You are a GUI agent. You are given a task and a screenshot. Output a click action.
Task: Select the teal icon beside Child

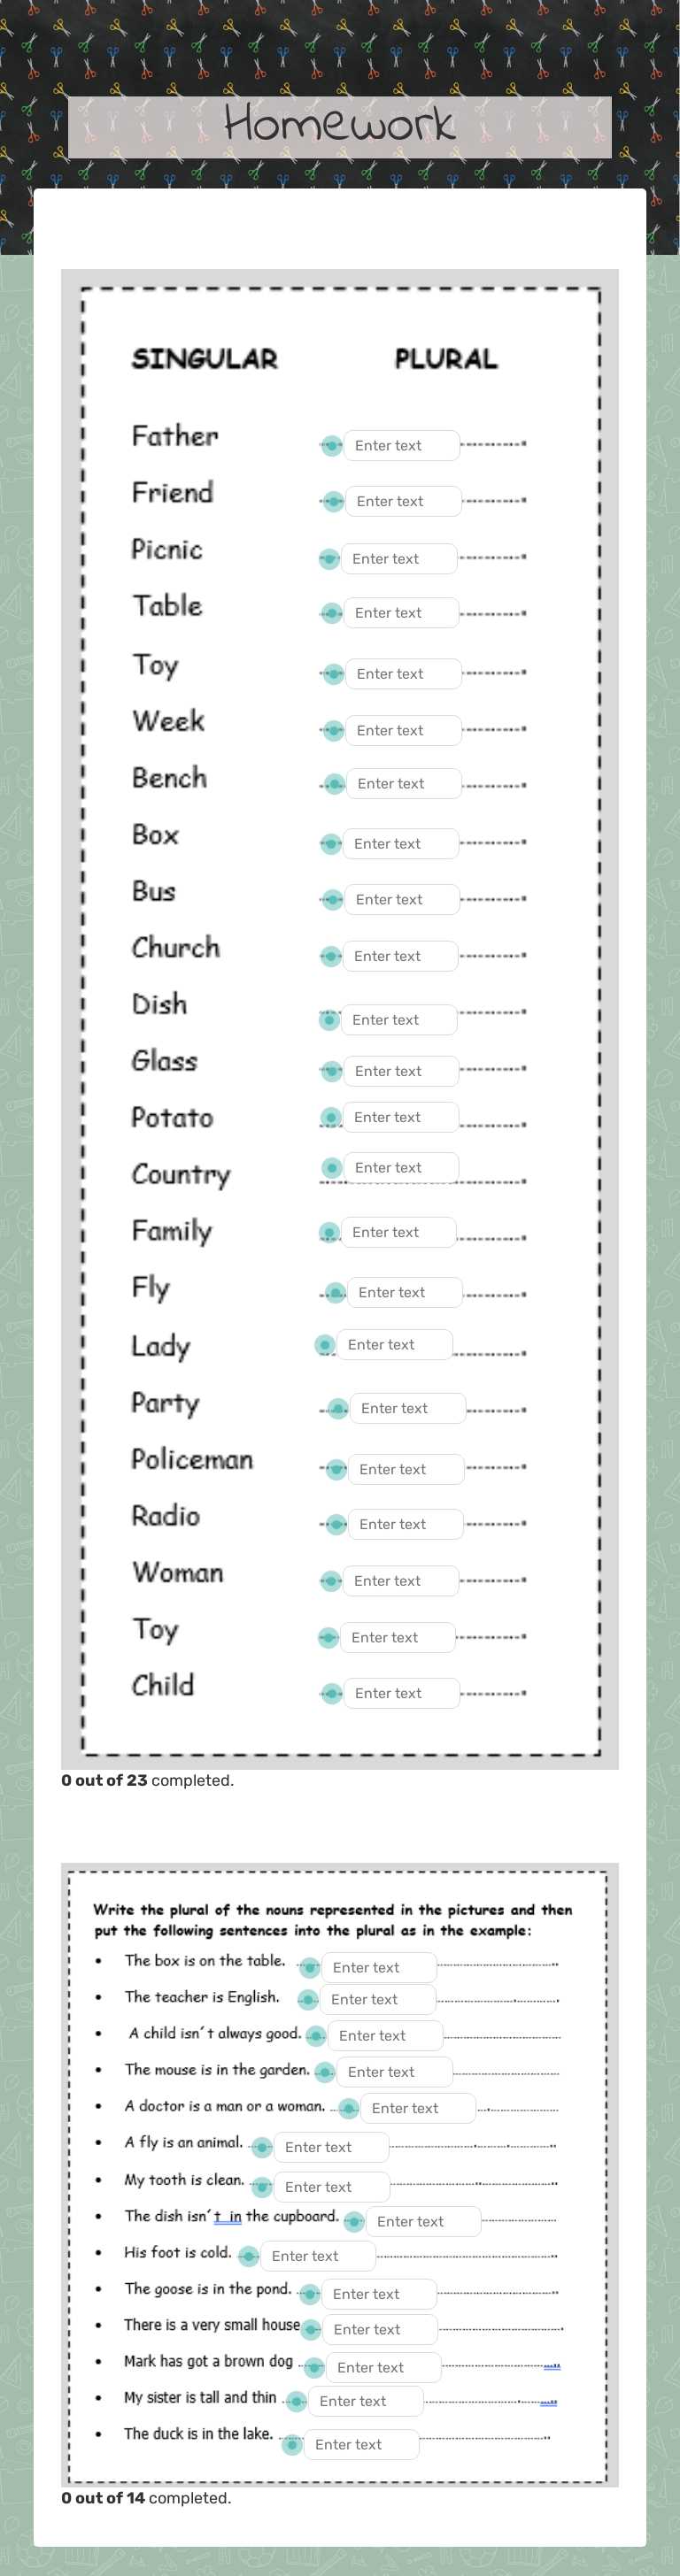click(x=330, y=1693)
